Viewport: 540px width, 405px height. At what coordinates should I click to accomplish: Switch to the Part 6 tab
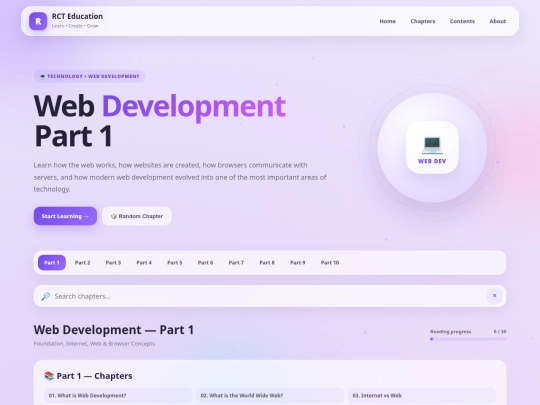tap(205, 263)
